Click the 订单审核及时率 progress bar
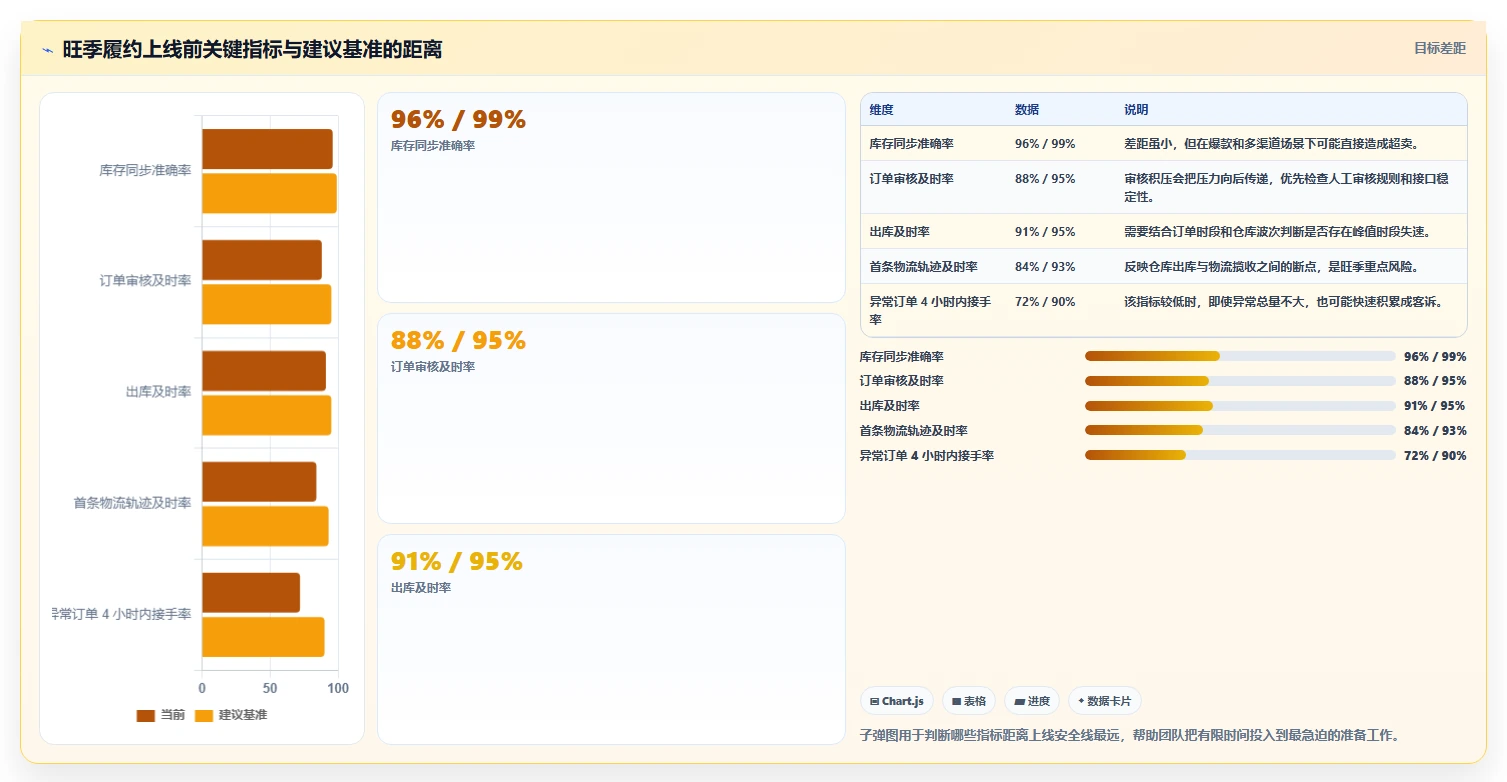 tap(1240, 381)
